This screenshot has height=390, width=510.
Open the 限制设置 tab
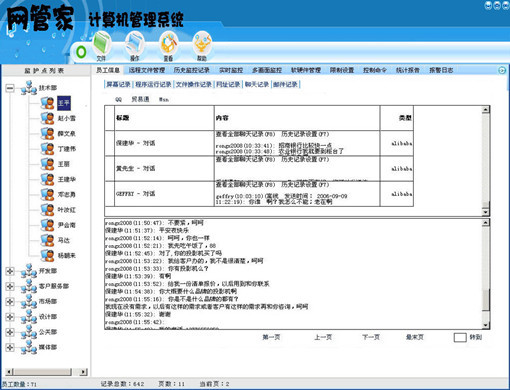pos(342,70)
